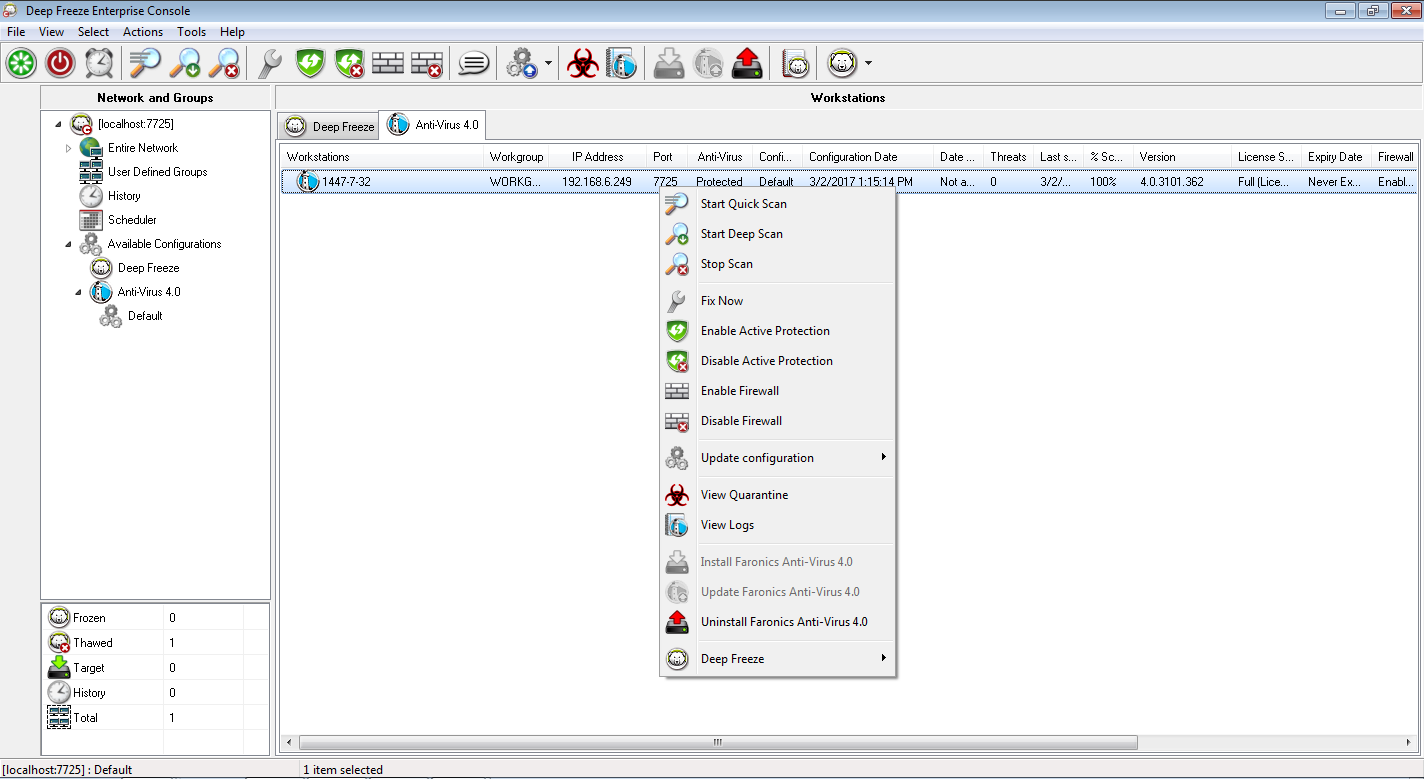Choose Uninstall Faronics Anti-Virus 4.0 menu entry
This screenshot has width=1424, height=779.
778,622
